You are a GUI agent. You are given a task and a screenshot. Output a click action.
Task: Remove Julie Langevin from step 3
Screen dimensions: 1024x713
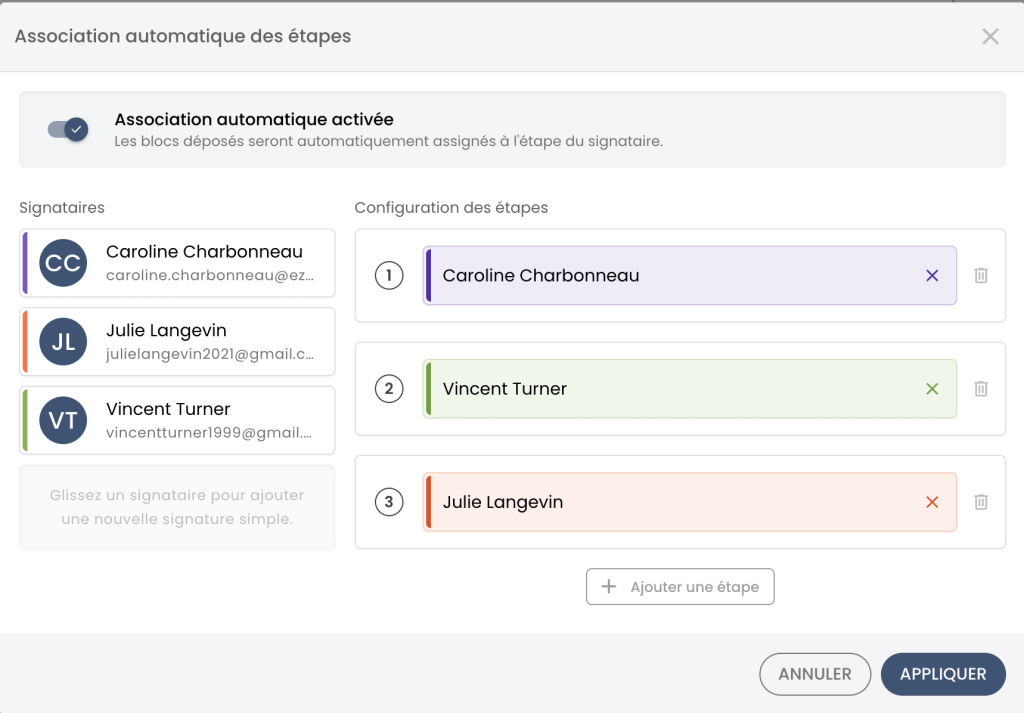tap(932, 502)
